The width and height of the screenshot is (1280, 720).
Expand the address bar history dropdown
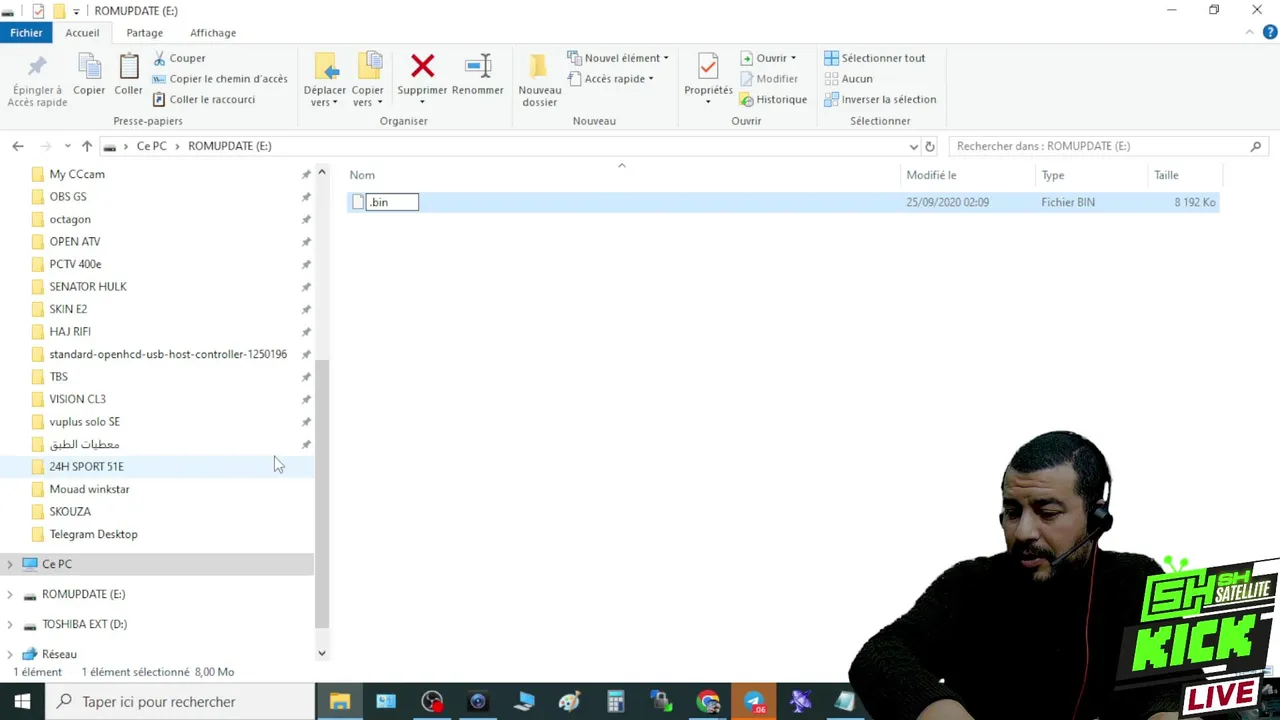pyautogui.click(x=913, y=146)
